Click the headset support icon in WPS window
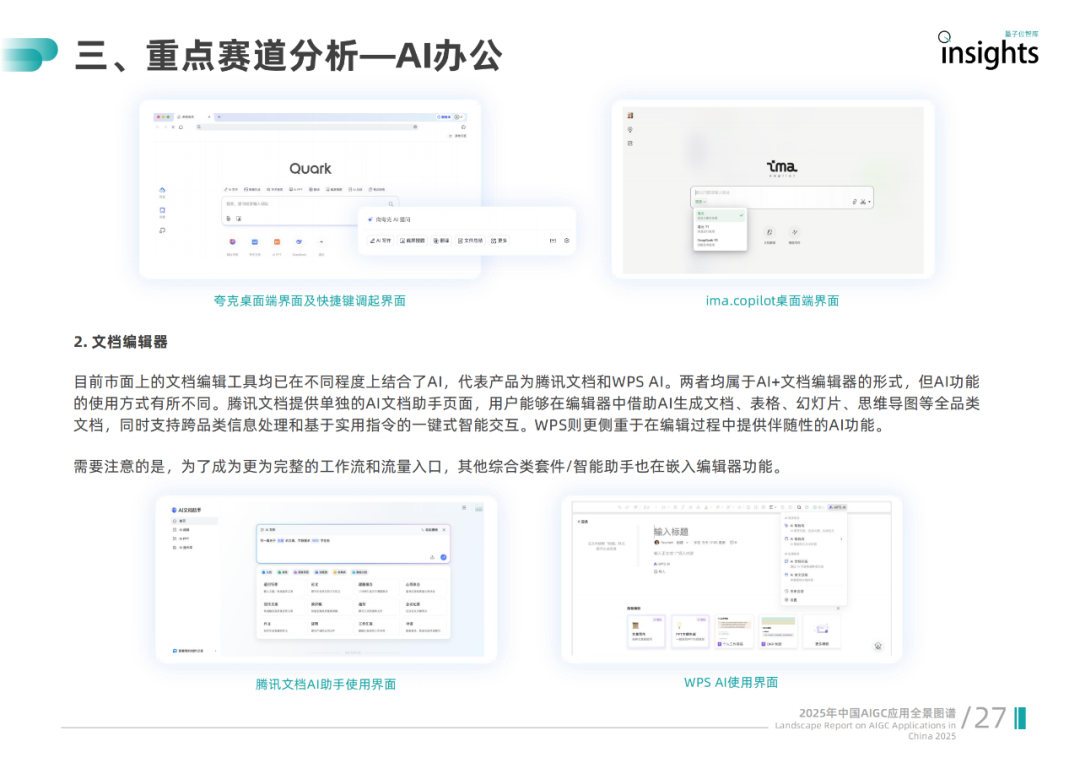The width and height of the screenshot is (1080, 763). coord(878,646)
